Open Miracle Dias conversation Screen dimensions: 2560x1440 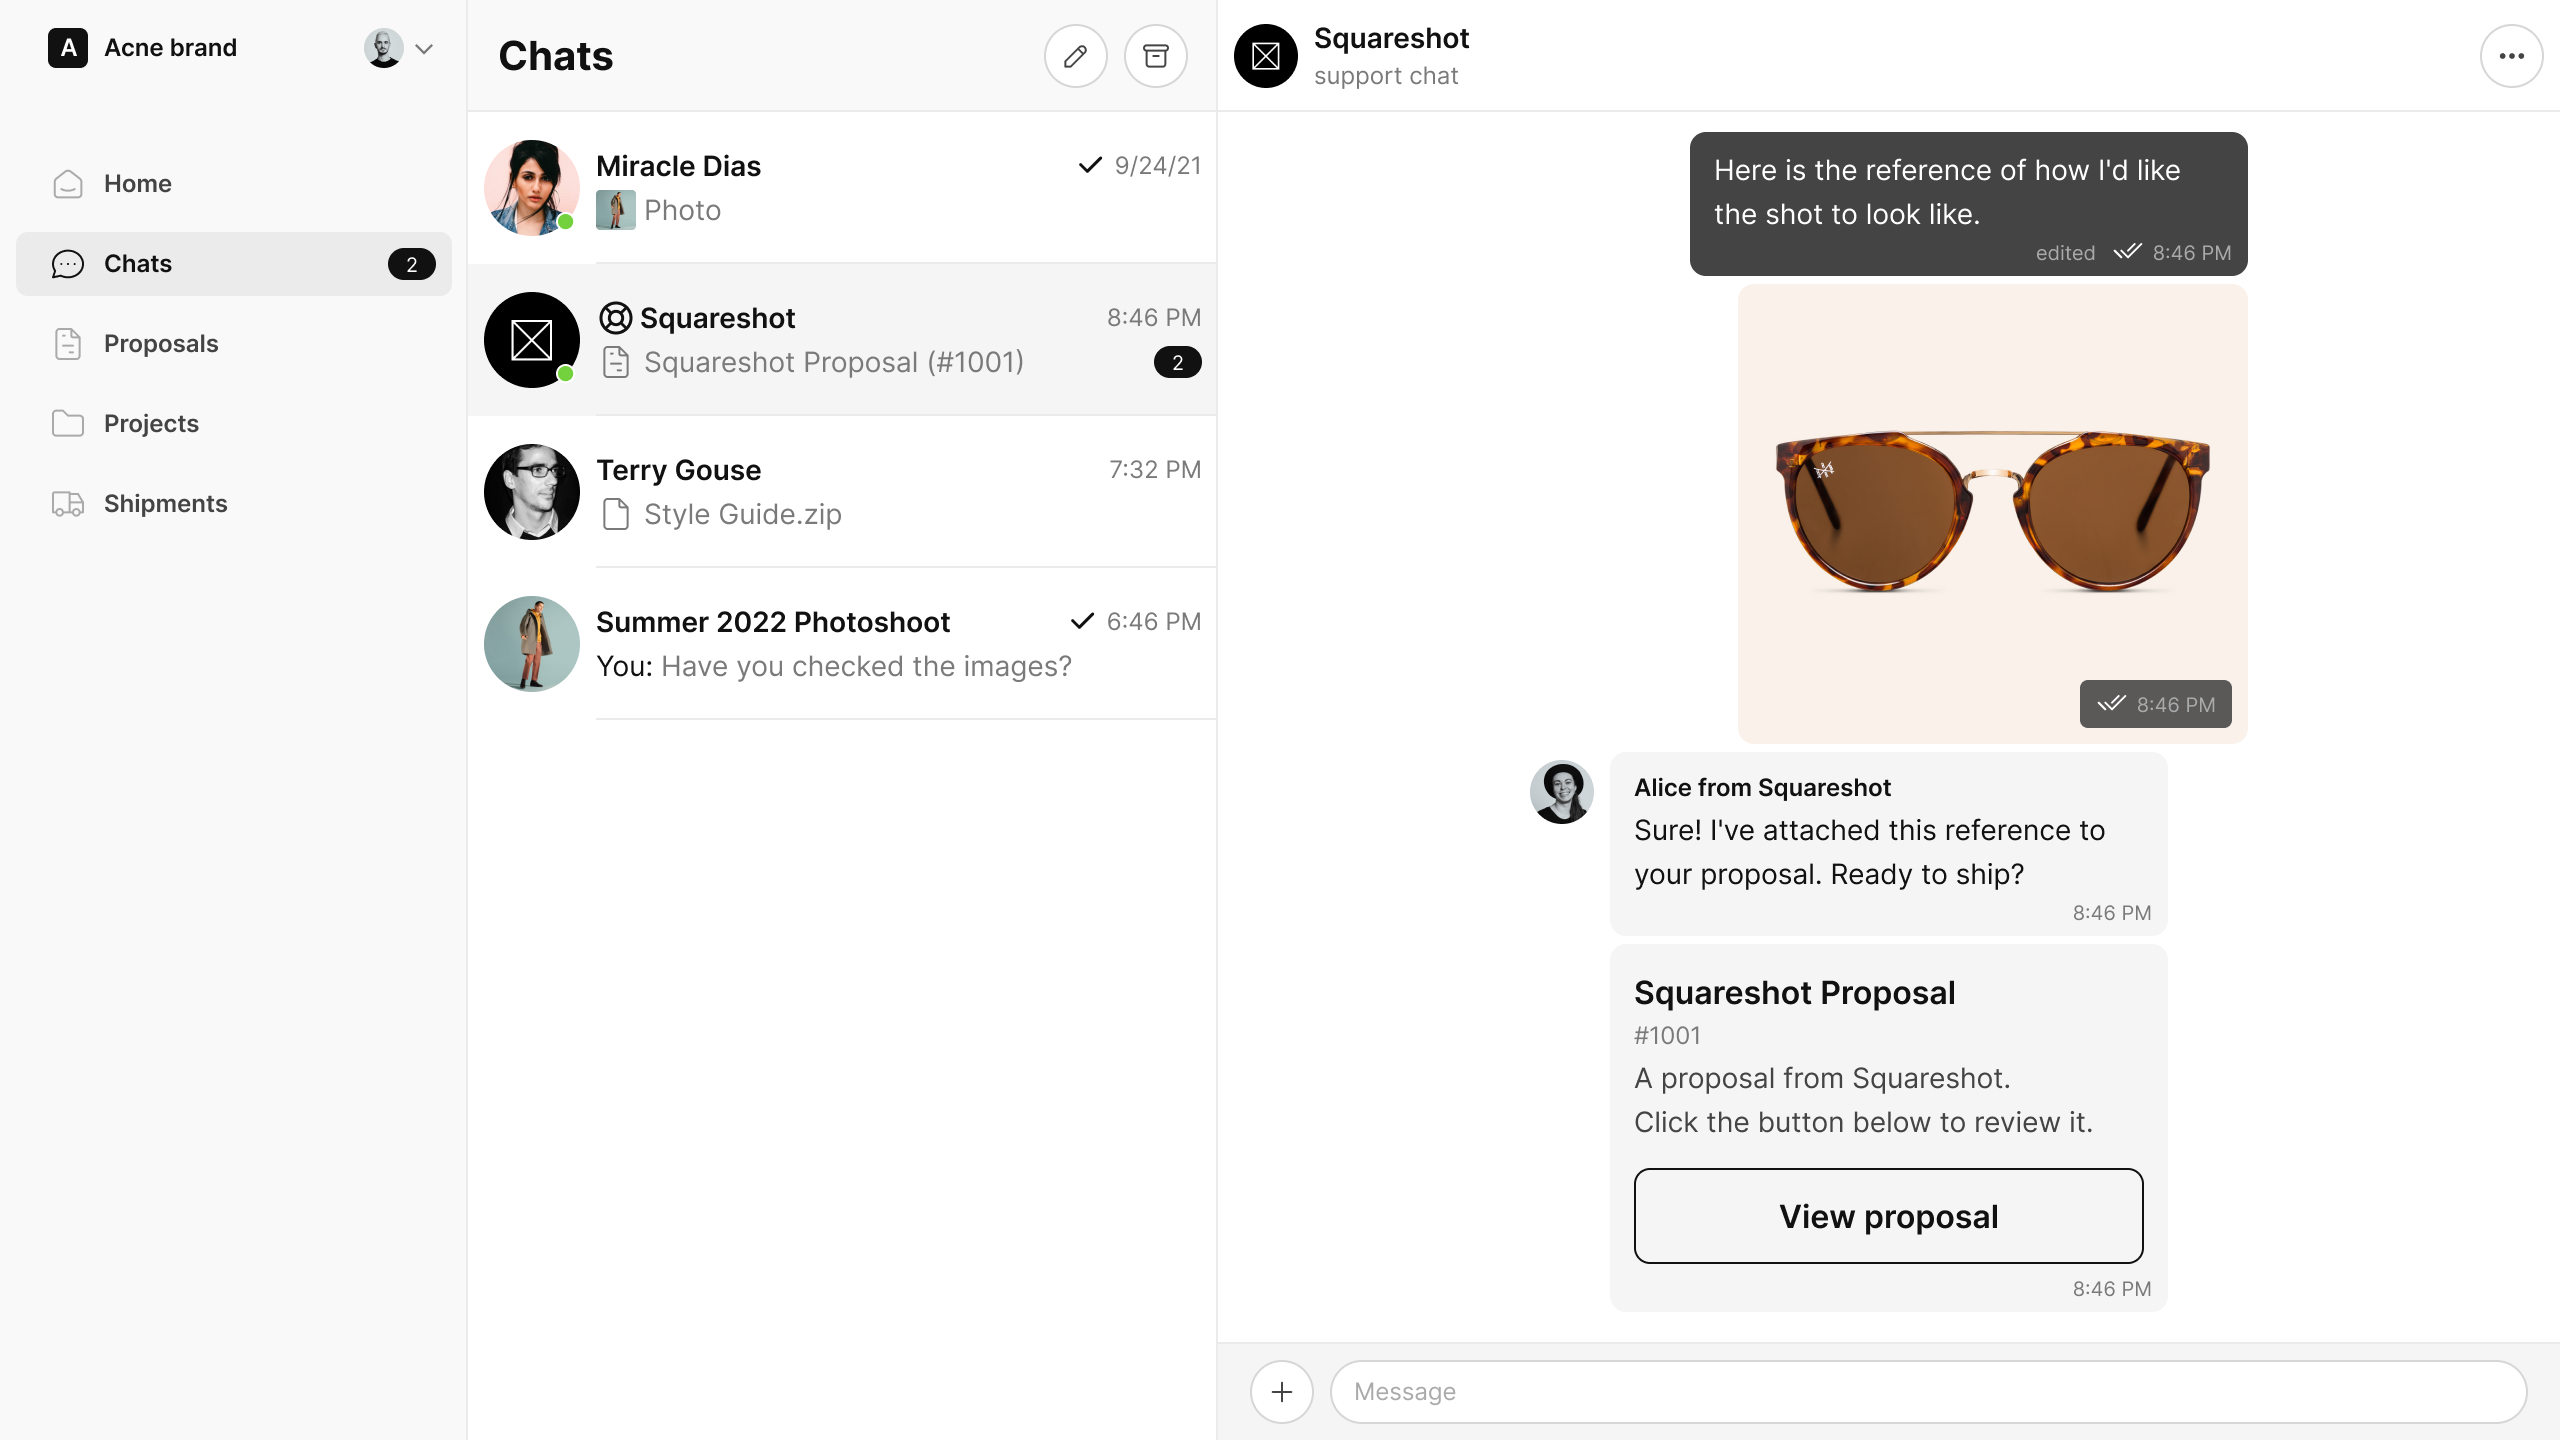point(842,188)
